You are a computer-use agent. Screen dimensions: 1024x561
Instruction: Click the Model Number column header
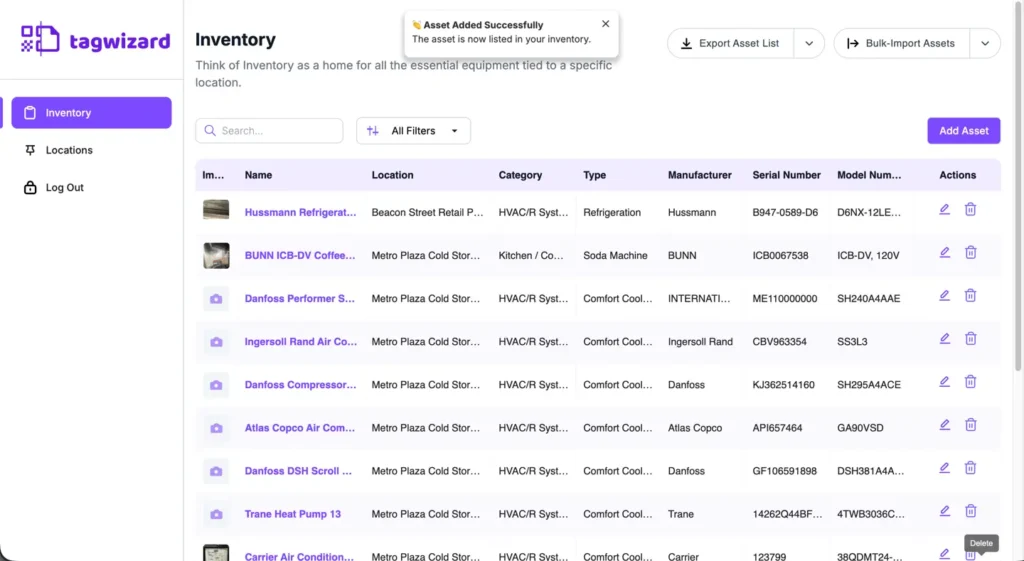[869, 175]
